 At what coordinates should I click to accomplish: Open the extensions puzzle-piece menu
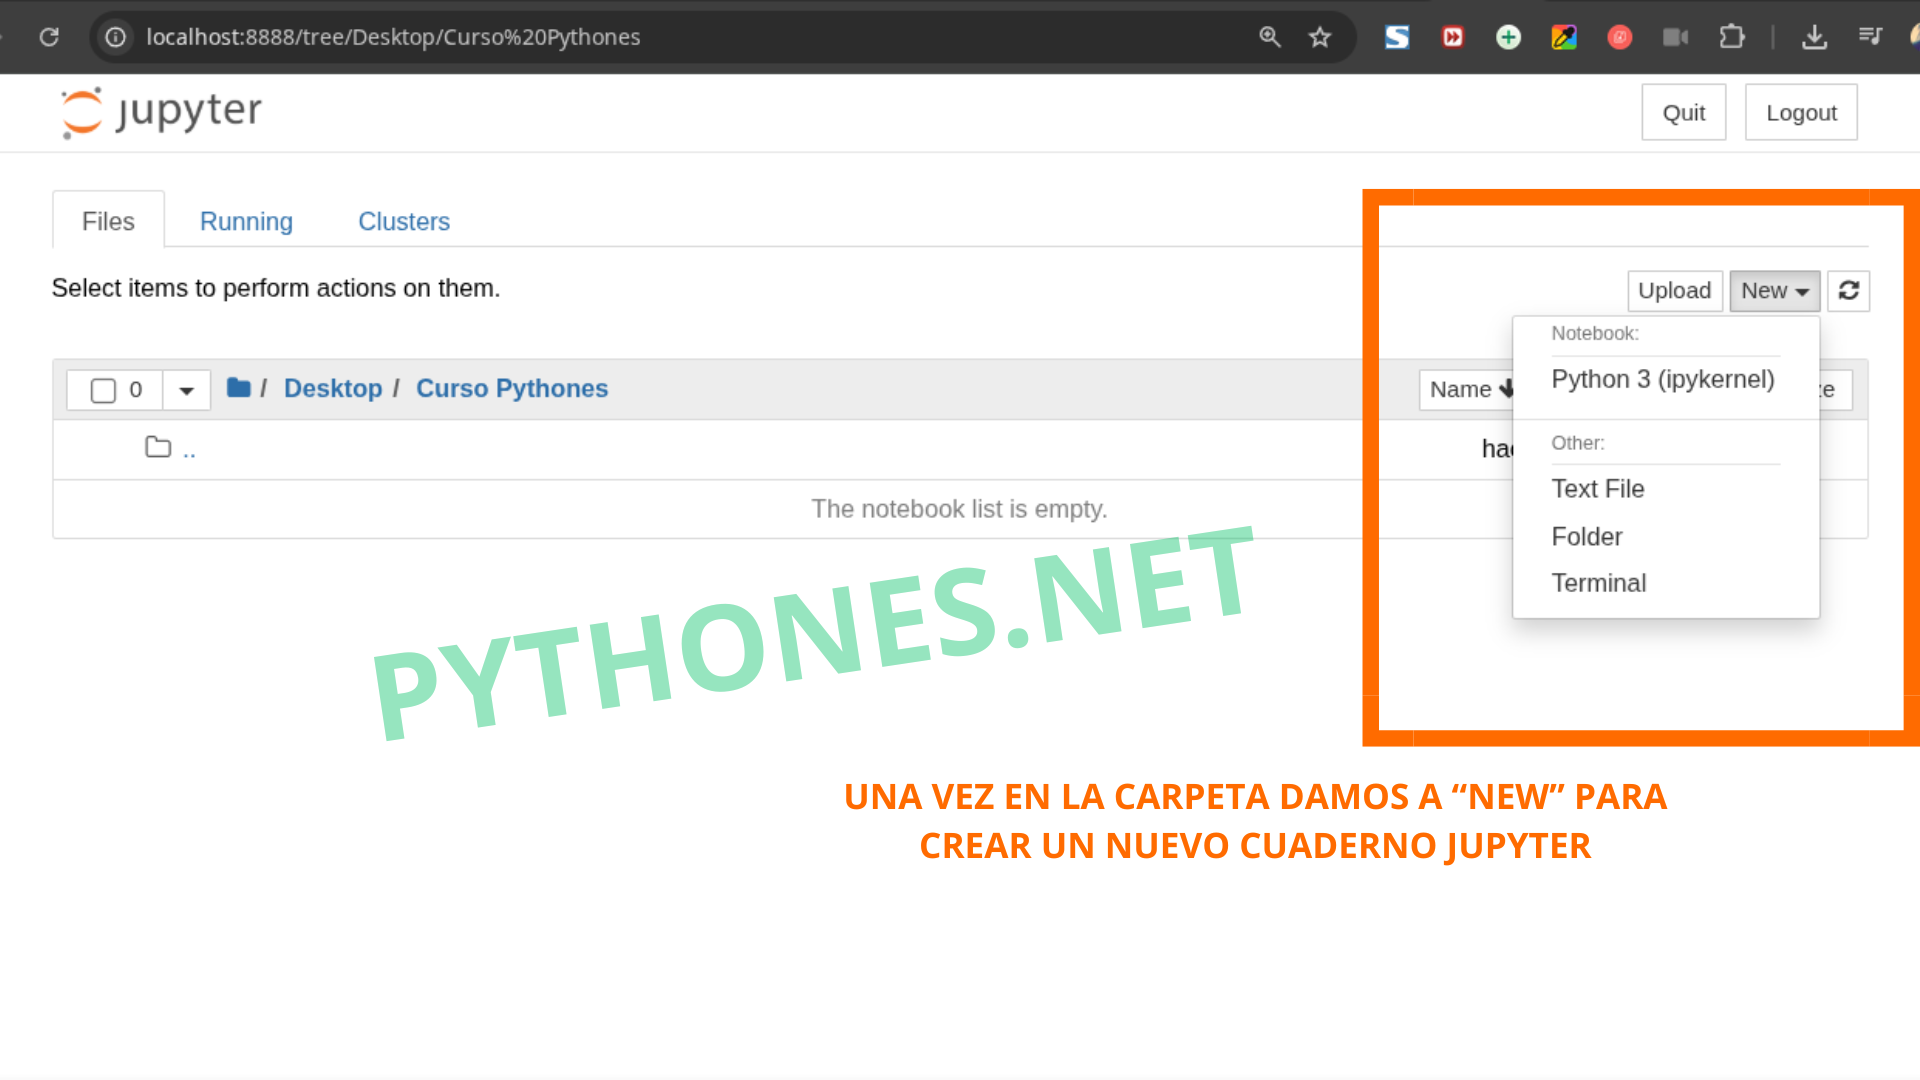point(1732,37)
